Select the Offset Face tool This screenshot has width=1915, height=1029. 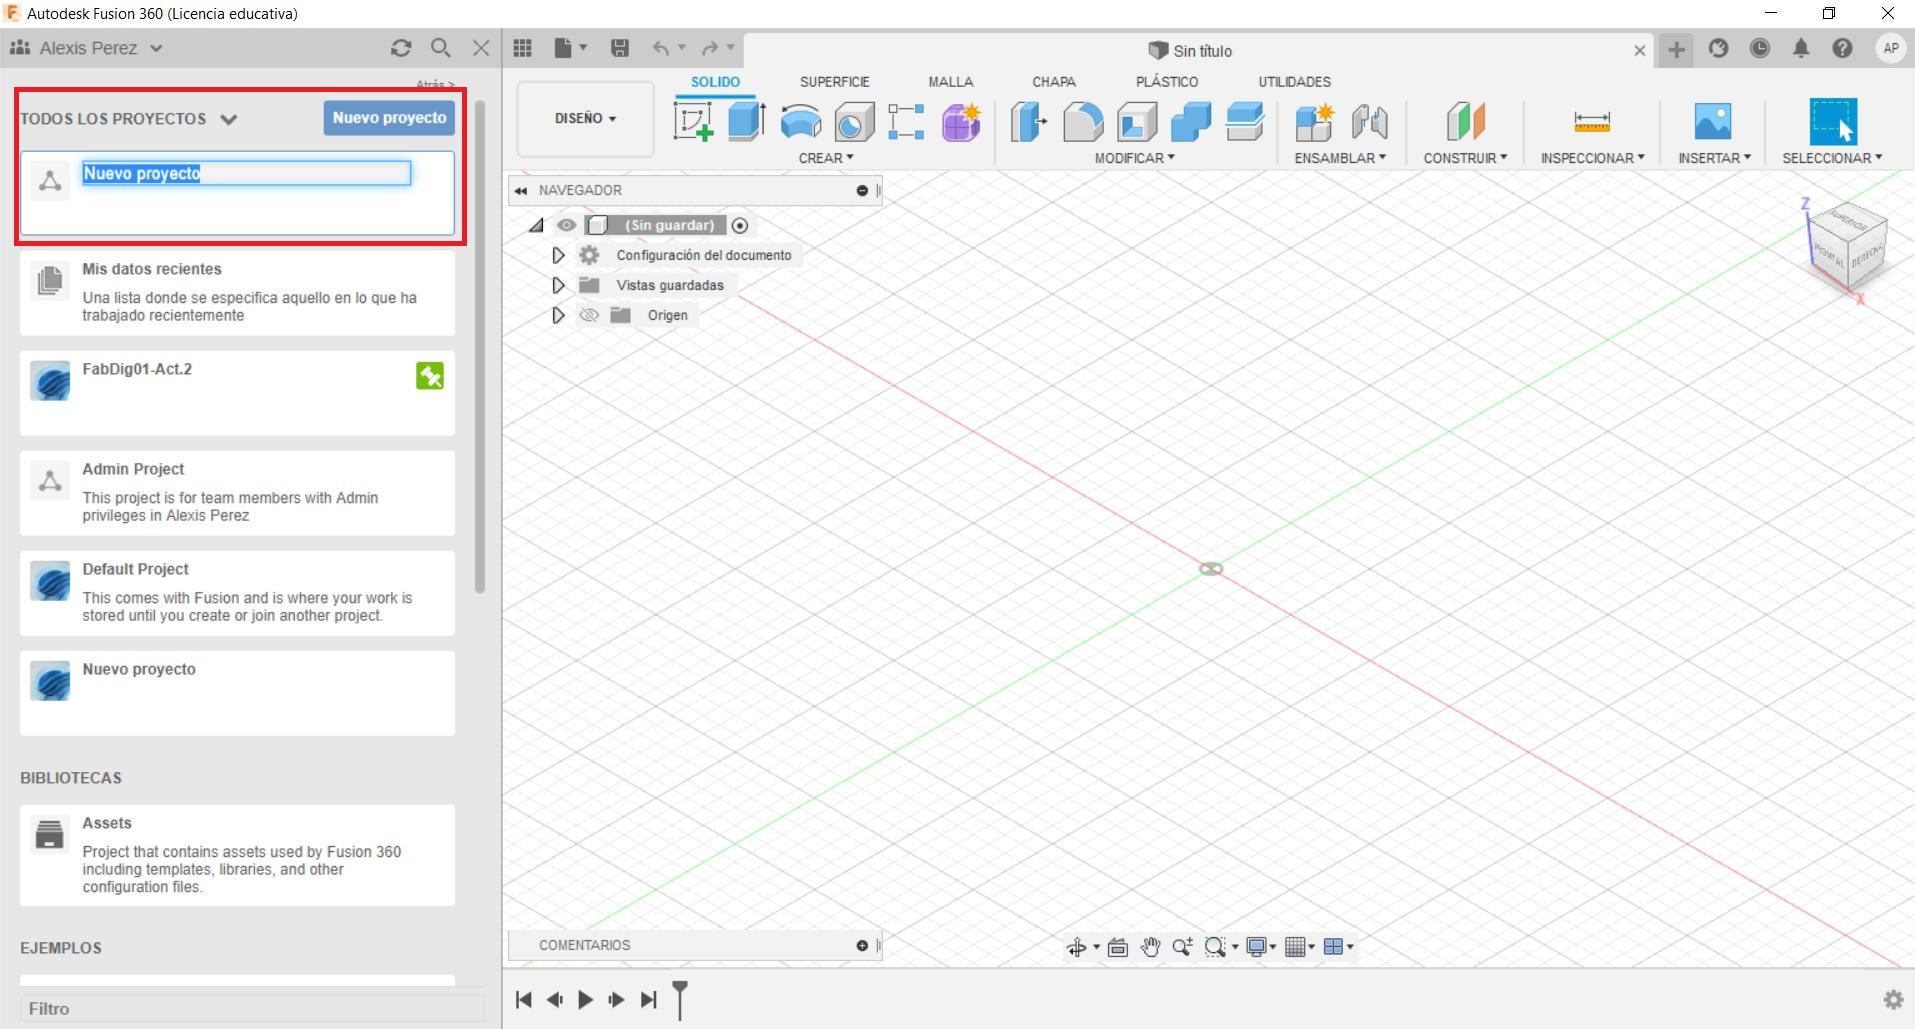pos(1245,122)
